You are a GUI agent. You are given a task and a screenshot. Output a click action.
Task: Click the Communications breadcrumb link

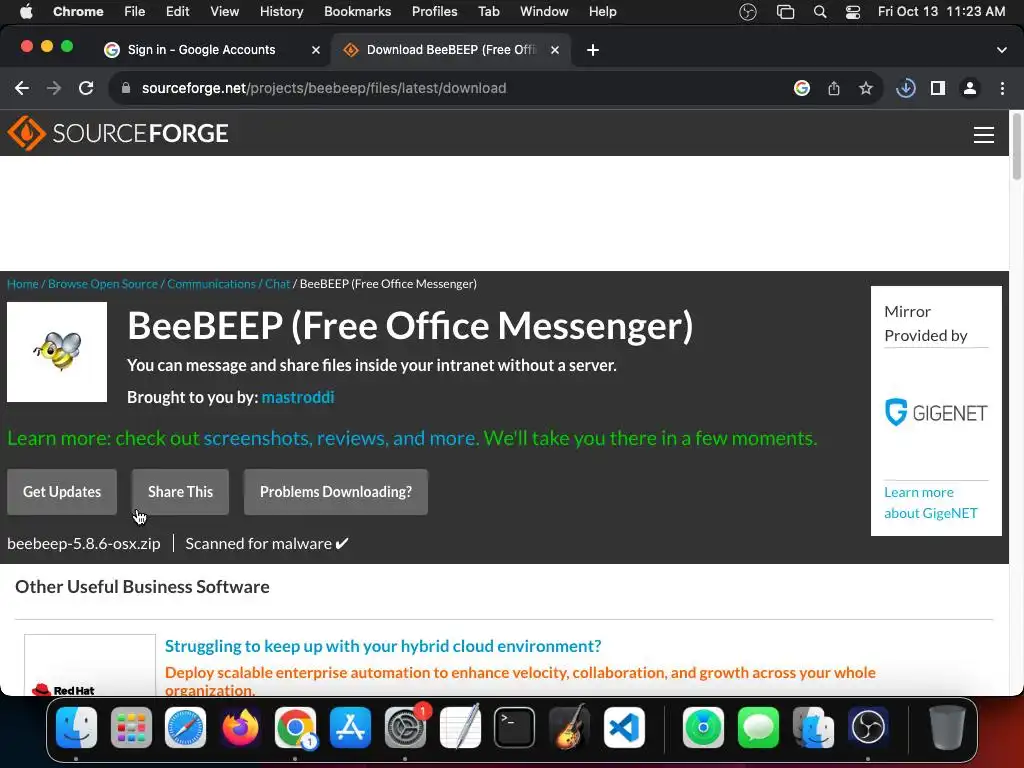click(212, 284)
